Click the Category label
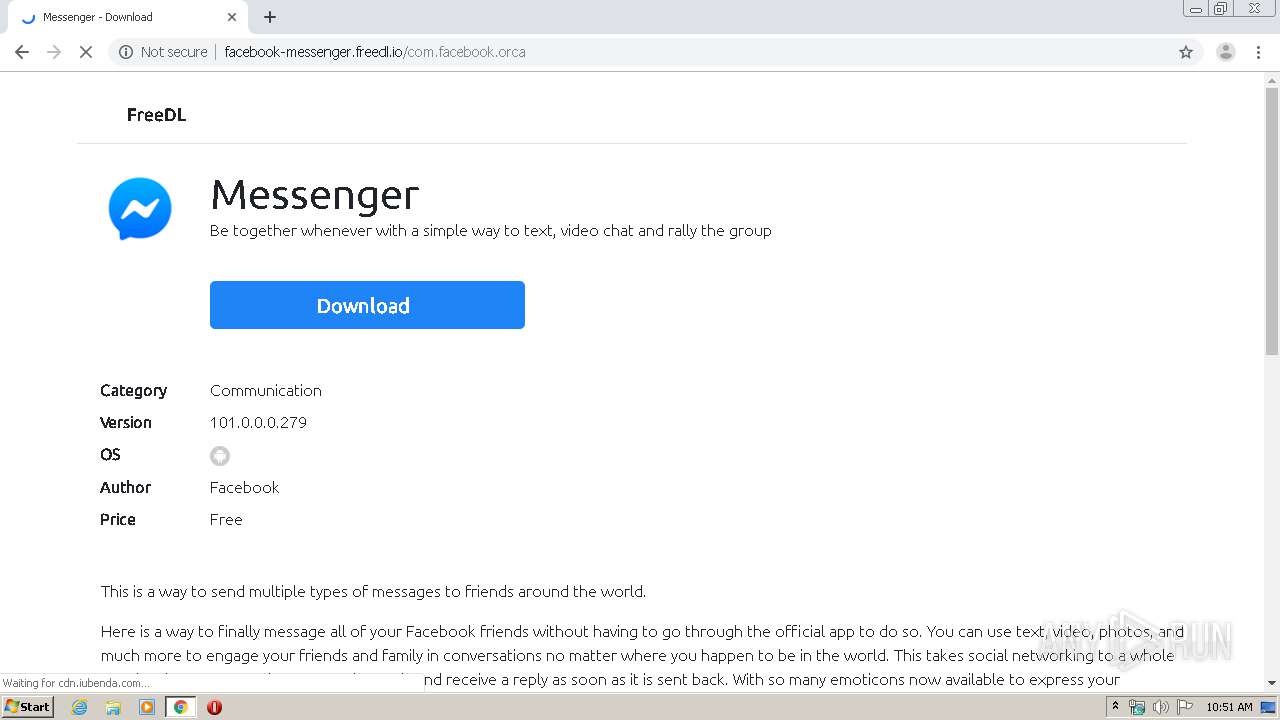1280x720 pixels. [x=133, y=390]
